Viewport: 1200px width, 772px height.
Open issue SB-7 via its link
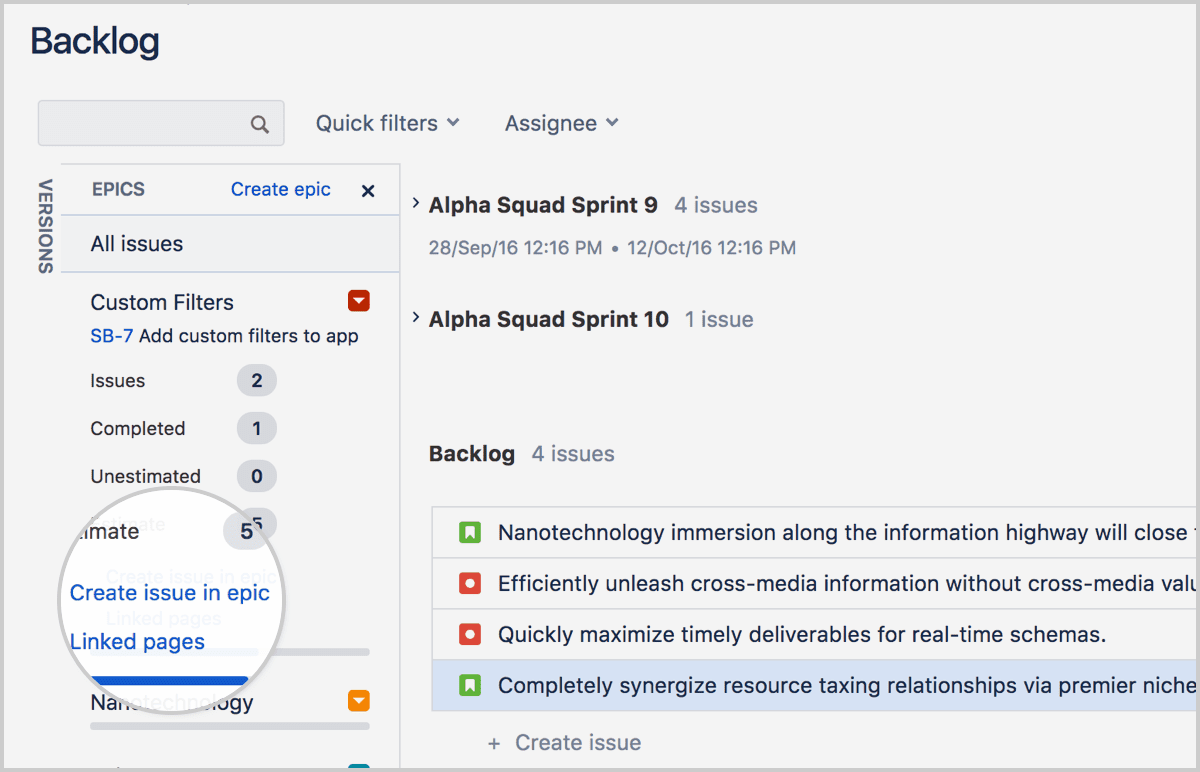[x=110, y=336]
